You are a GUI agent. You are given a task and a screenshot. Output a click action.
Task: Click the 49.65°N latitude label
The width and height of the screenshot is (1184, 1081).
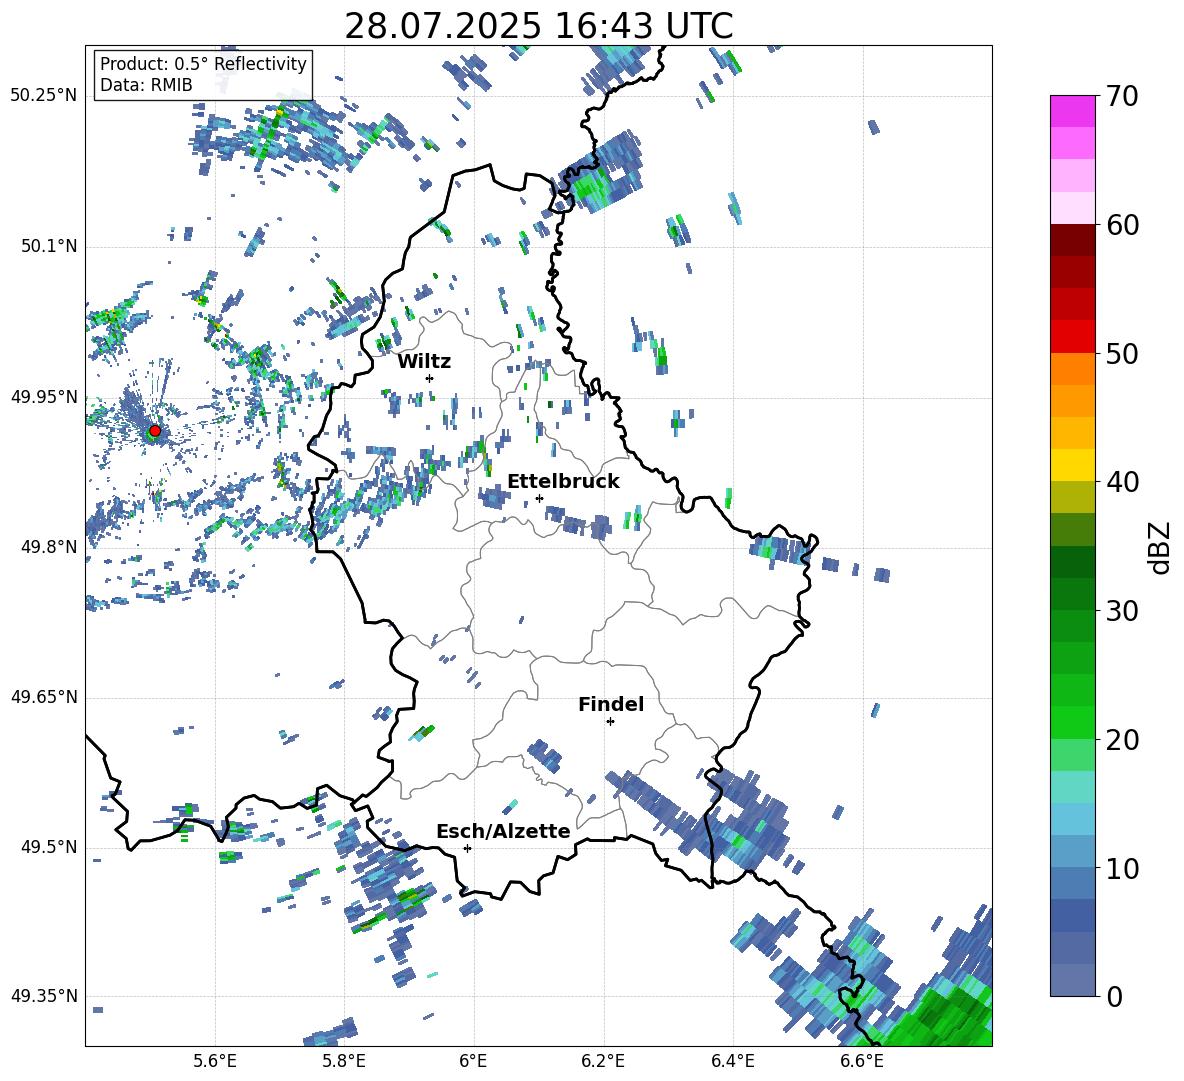44,696
